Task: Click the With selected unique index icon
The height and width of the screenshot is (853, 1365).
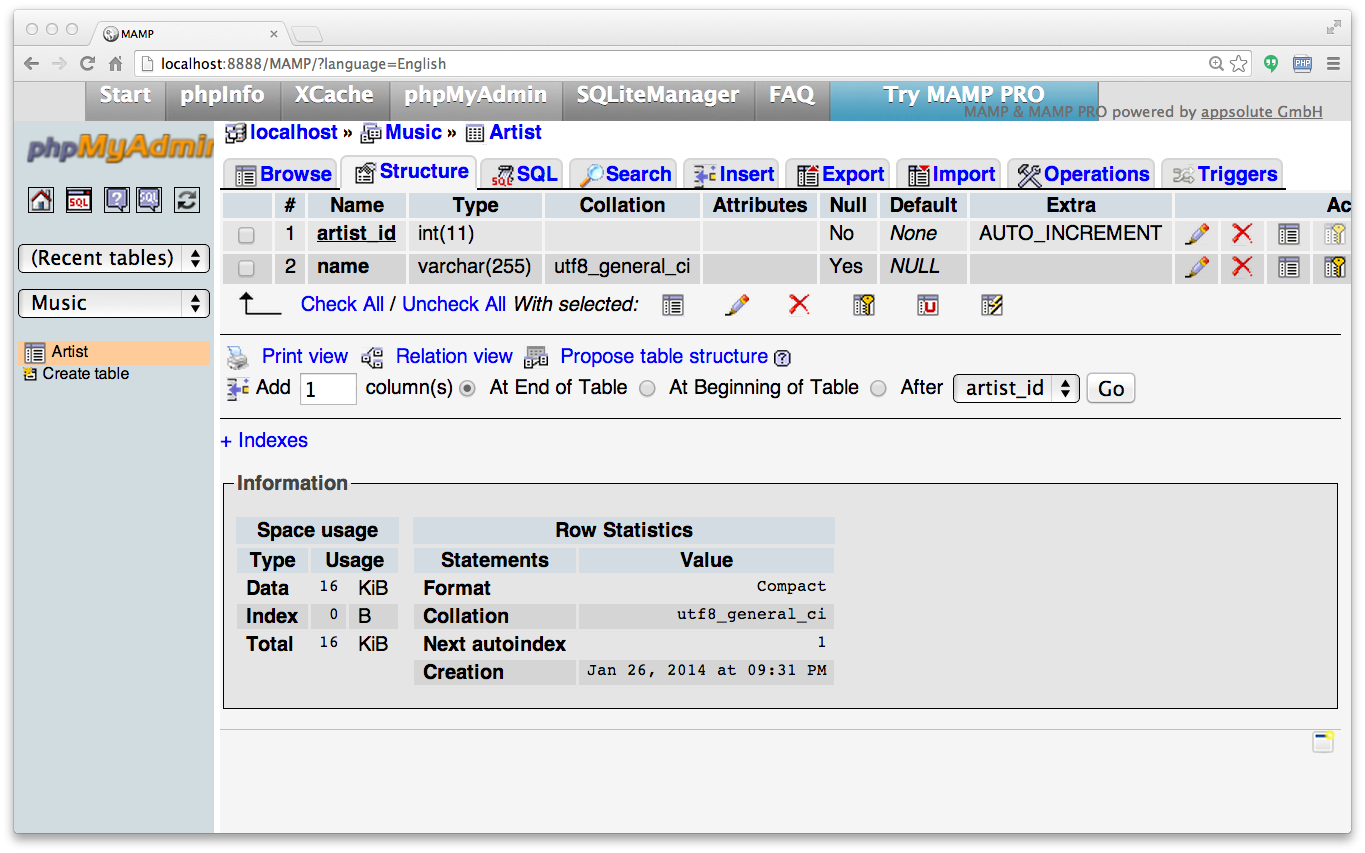Action: click(x=928, y=305)
